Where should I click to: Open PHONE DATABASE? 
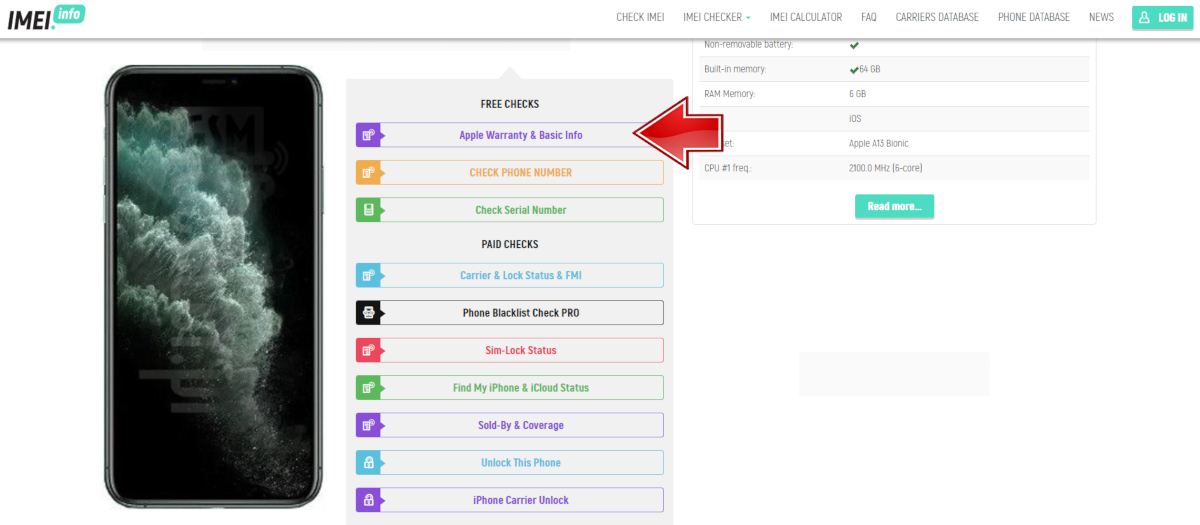point(1034,17)
